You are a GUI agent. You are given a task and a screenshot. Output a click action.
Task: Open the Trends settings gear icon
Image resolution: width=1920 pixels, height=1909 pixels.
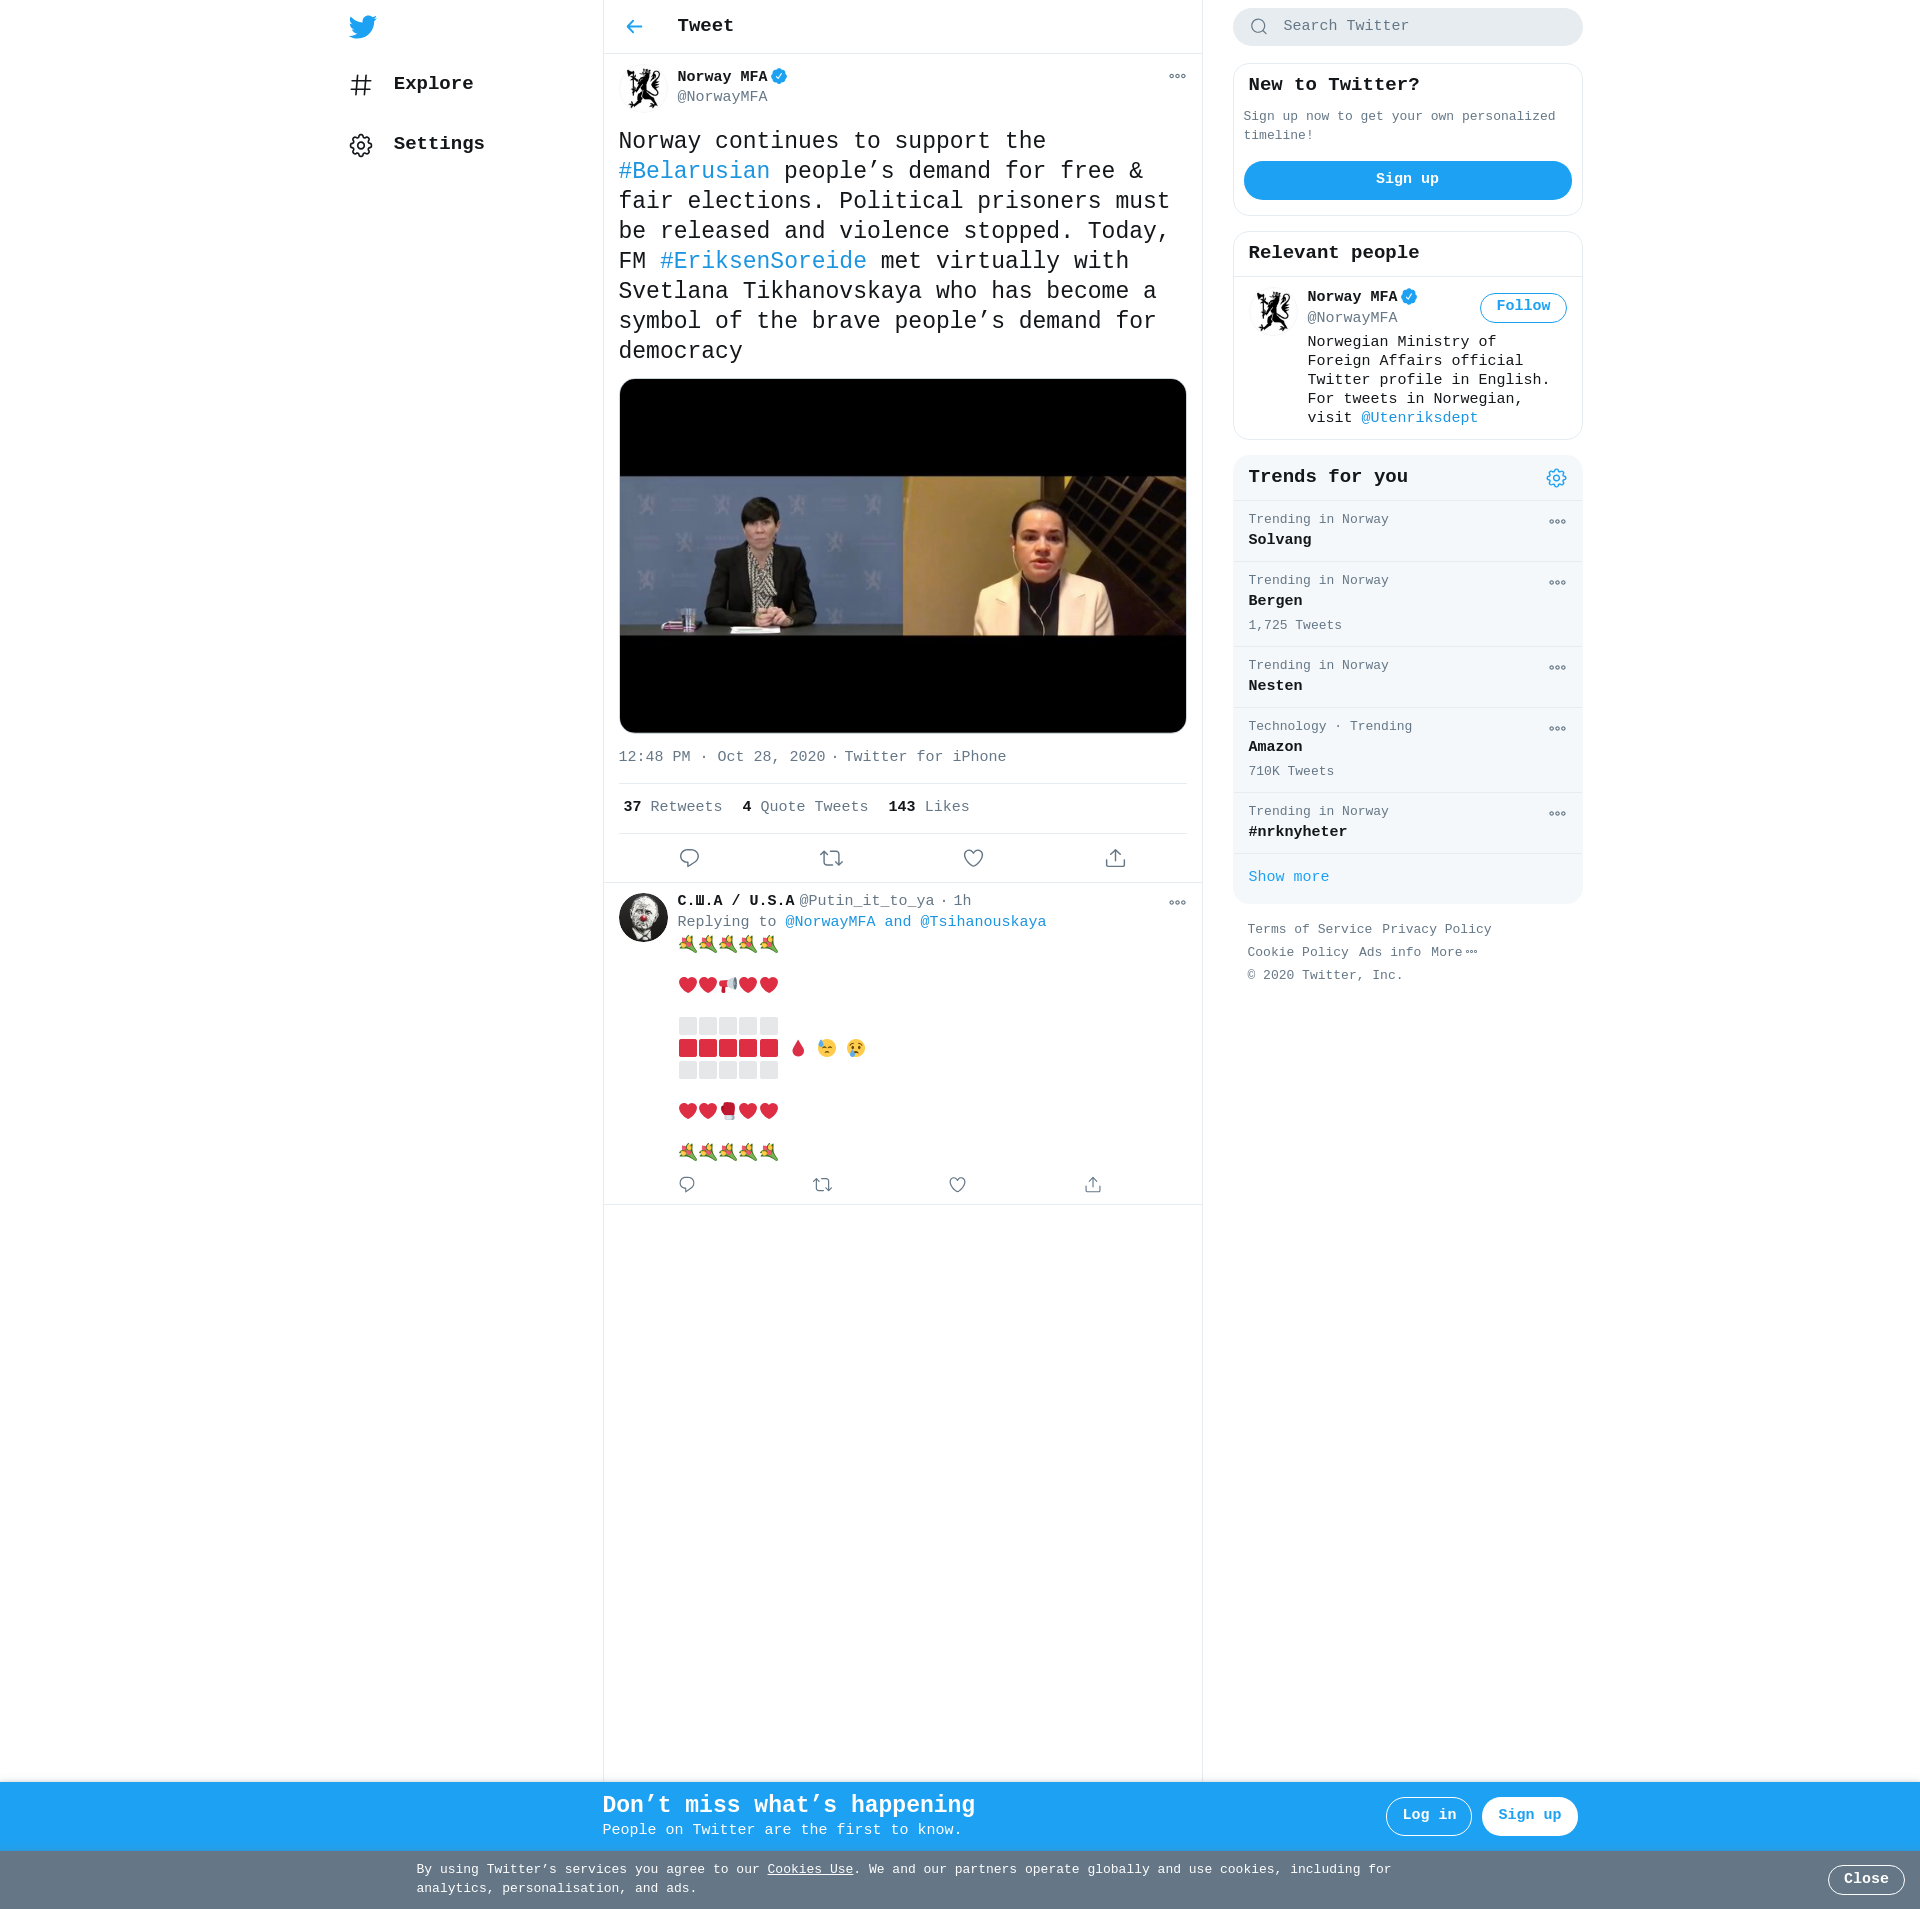pyautogui.click(x=1556, y=478)
